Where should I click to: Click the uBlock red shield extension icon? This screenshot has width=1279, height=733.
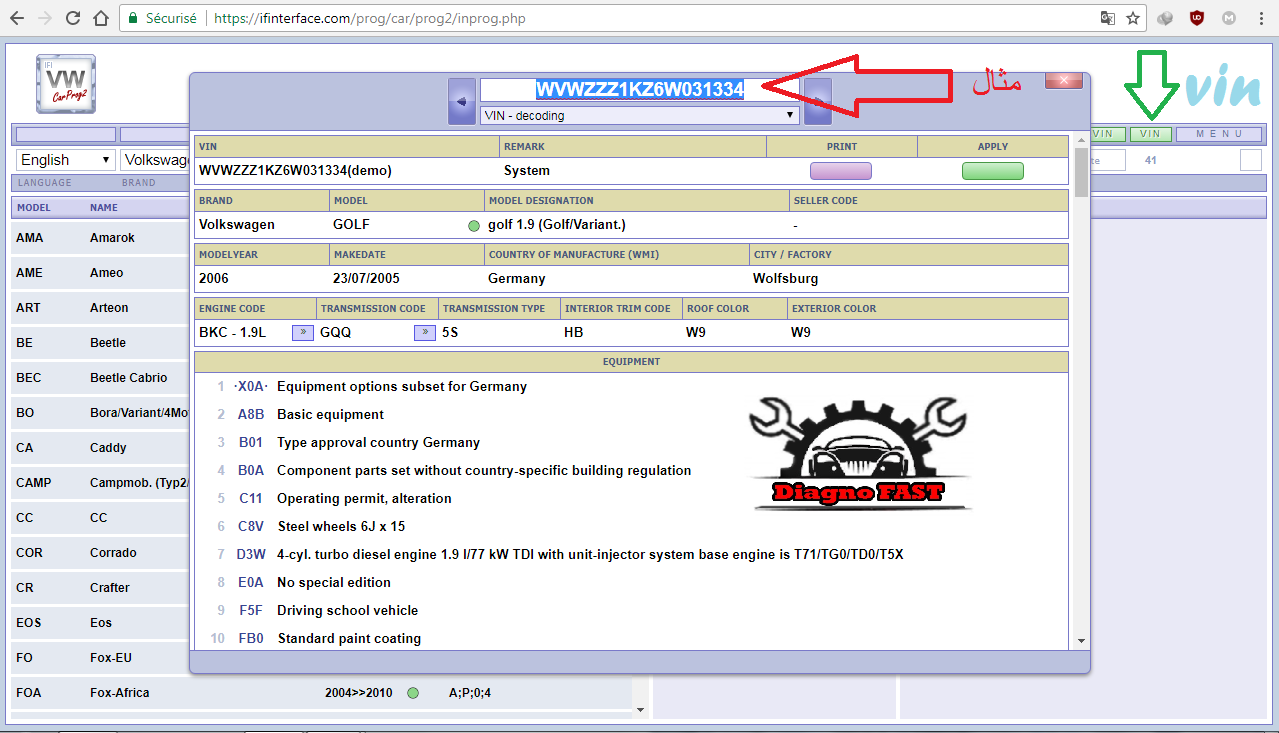pyautogui.click(x=1197, y=18)
